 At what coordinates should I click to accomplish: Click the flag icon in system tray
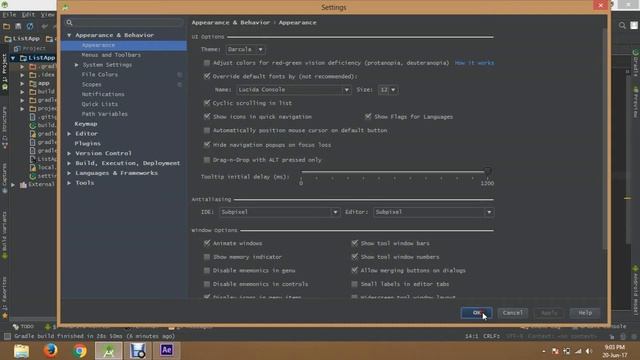click(555, 351)
